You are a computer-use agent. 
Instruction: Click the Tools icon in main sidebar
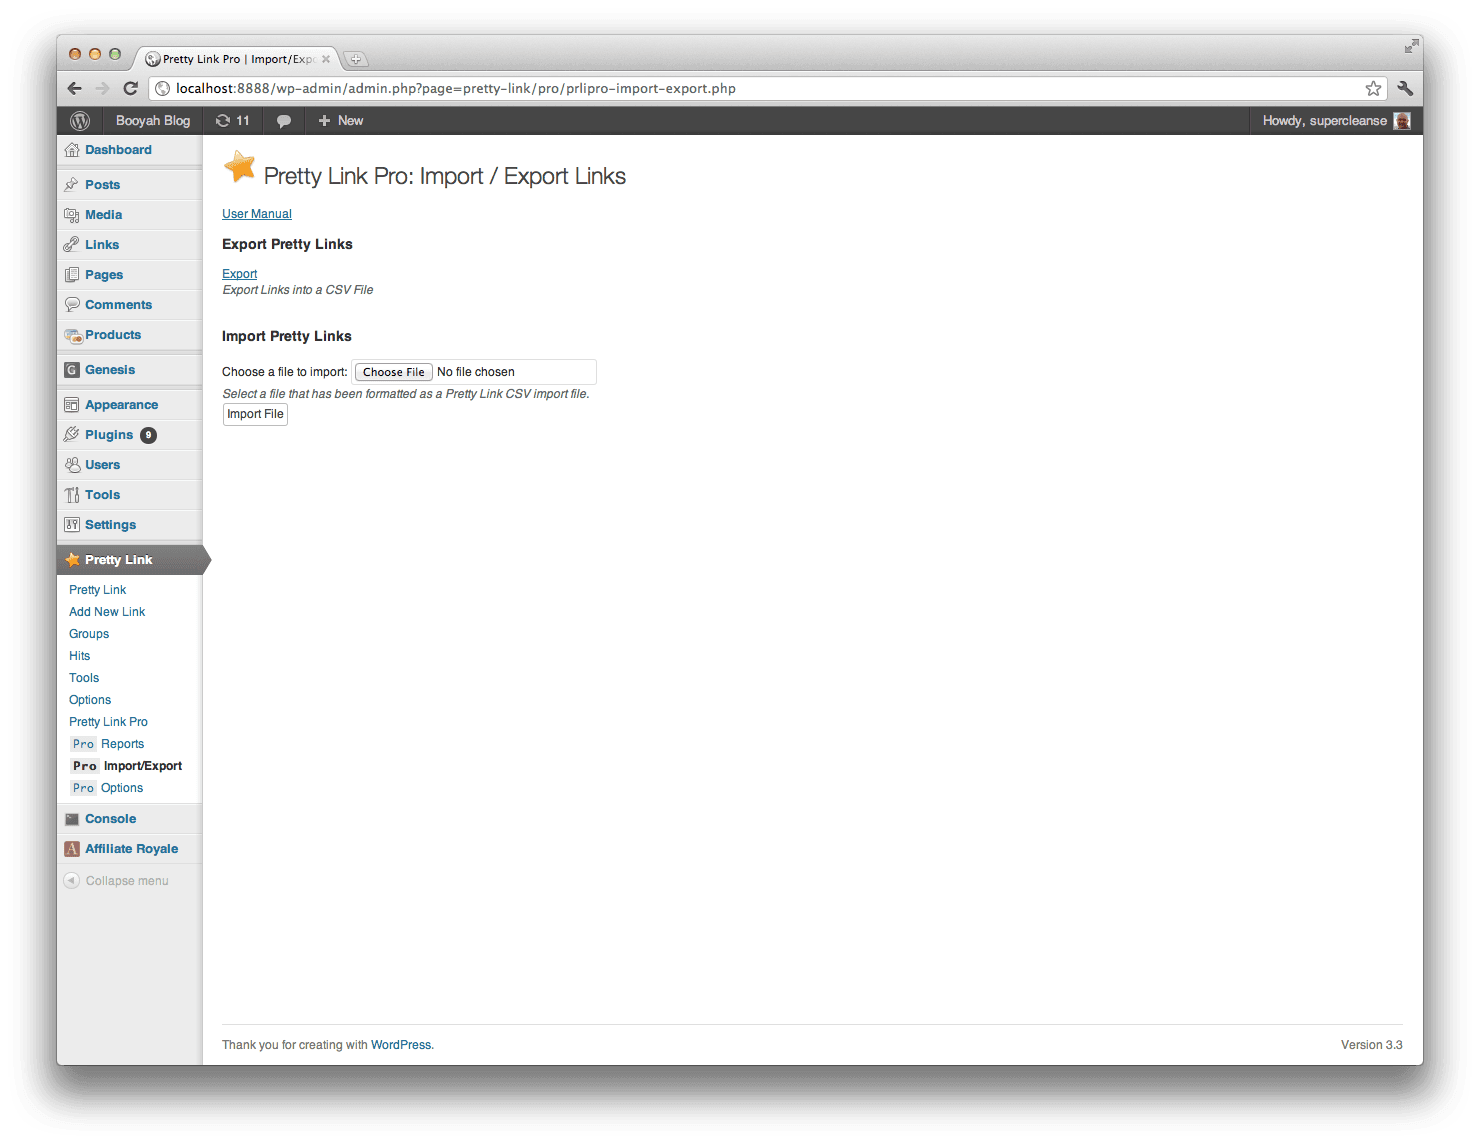tap(72, 495)
